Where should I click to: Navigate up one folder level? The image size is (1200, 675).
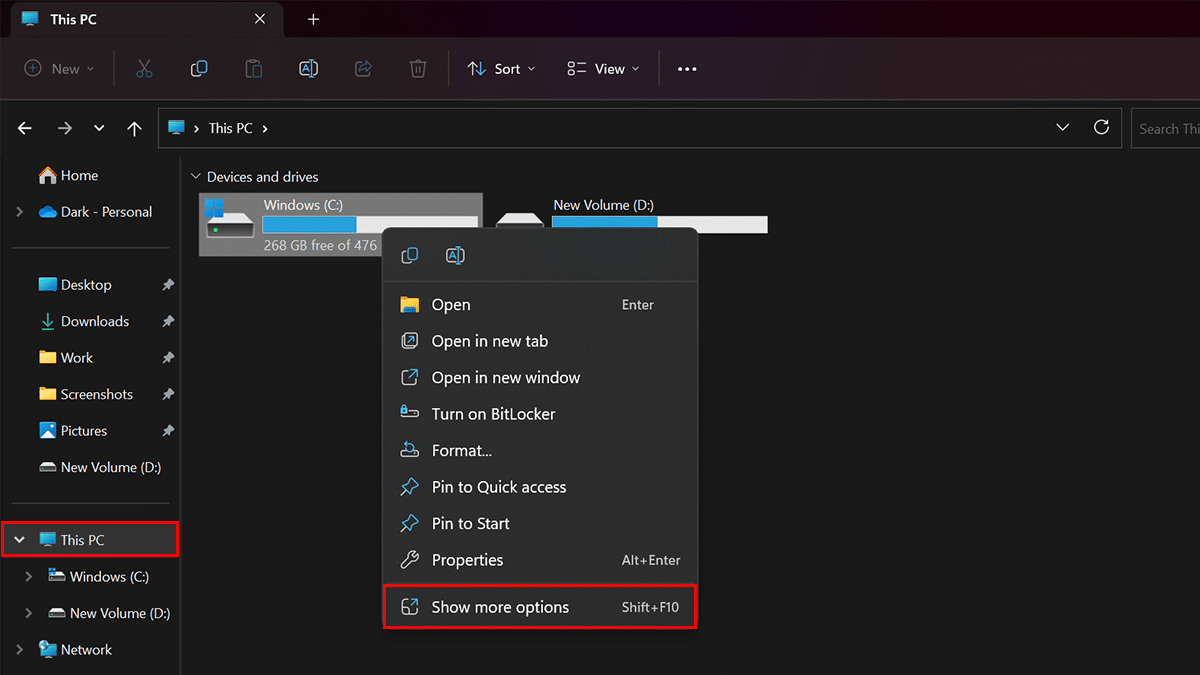tap(135, 129)
